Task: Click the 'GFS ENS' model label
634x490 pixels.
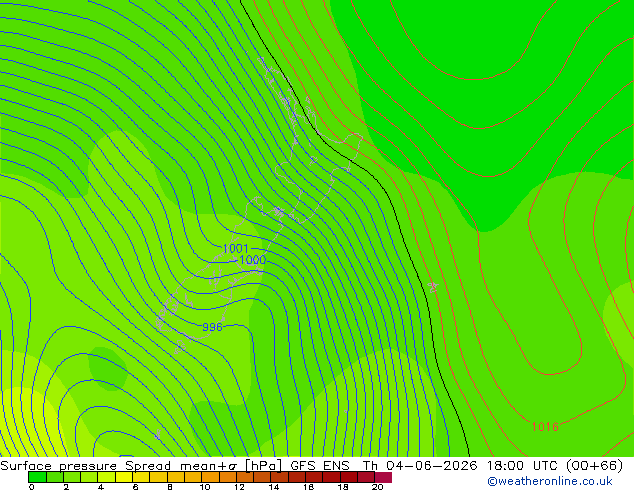Action: [320, 466]
